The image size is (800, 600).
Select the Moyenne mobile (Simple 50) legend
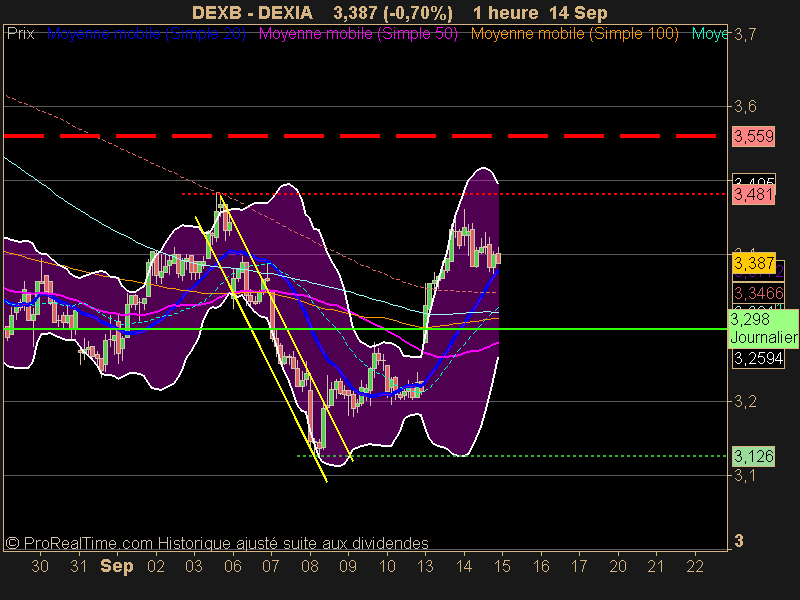pos(358,34)
